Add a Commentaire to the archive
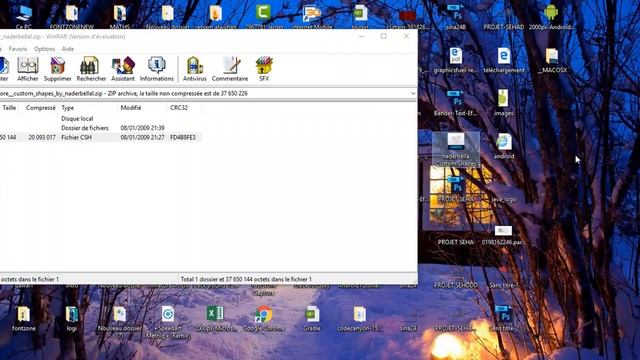Screen dimensions: 640x360 (230, 69)
